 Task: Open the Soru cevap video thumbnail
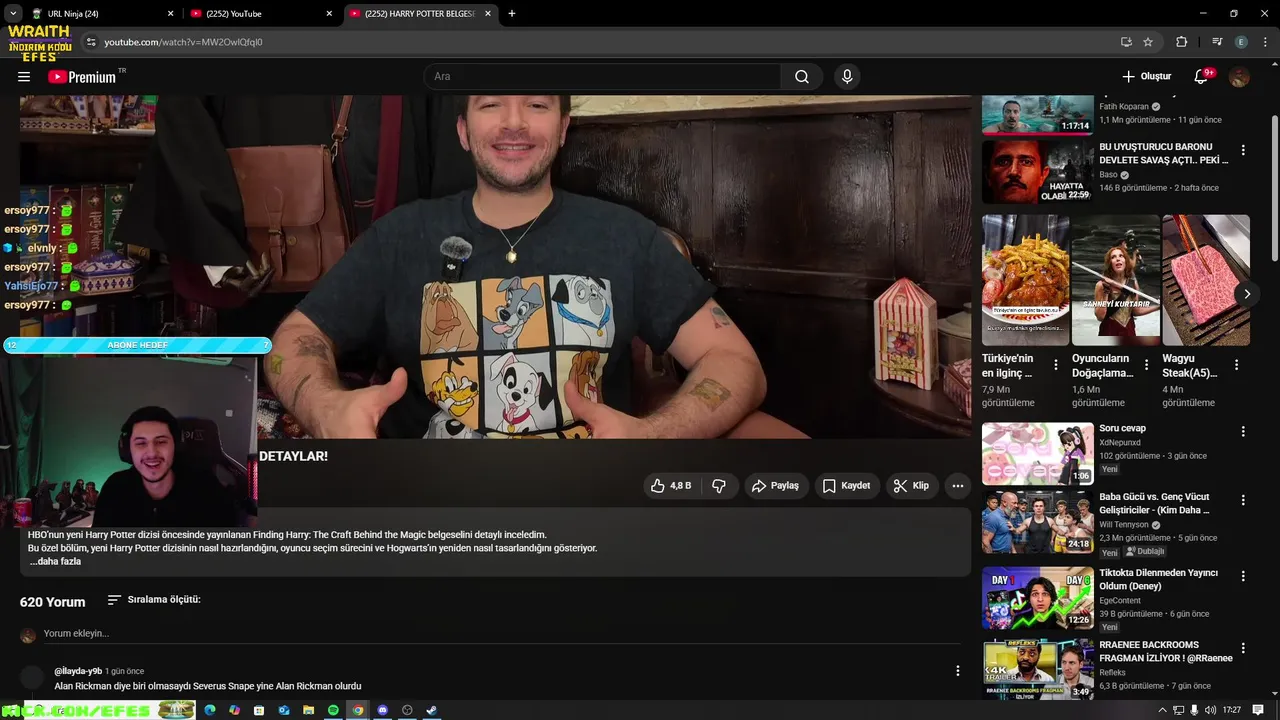pos(1037,454)
